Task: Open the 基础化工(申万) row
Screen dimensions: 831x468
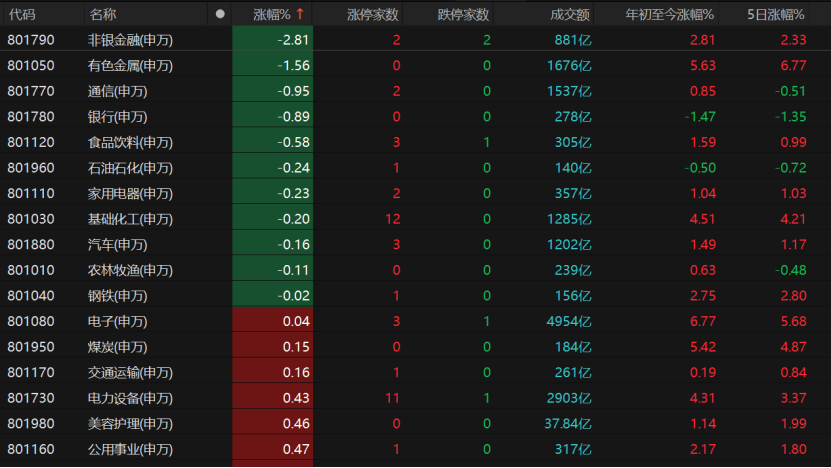Action: 130,219
